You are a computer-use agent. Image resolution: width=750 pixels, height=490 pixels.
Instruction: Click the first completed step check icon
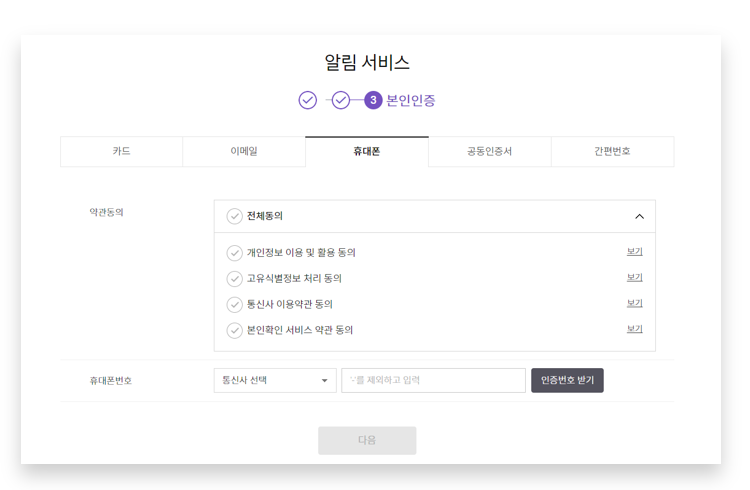[x=308, y=100]
